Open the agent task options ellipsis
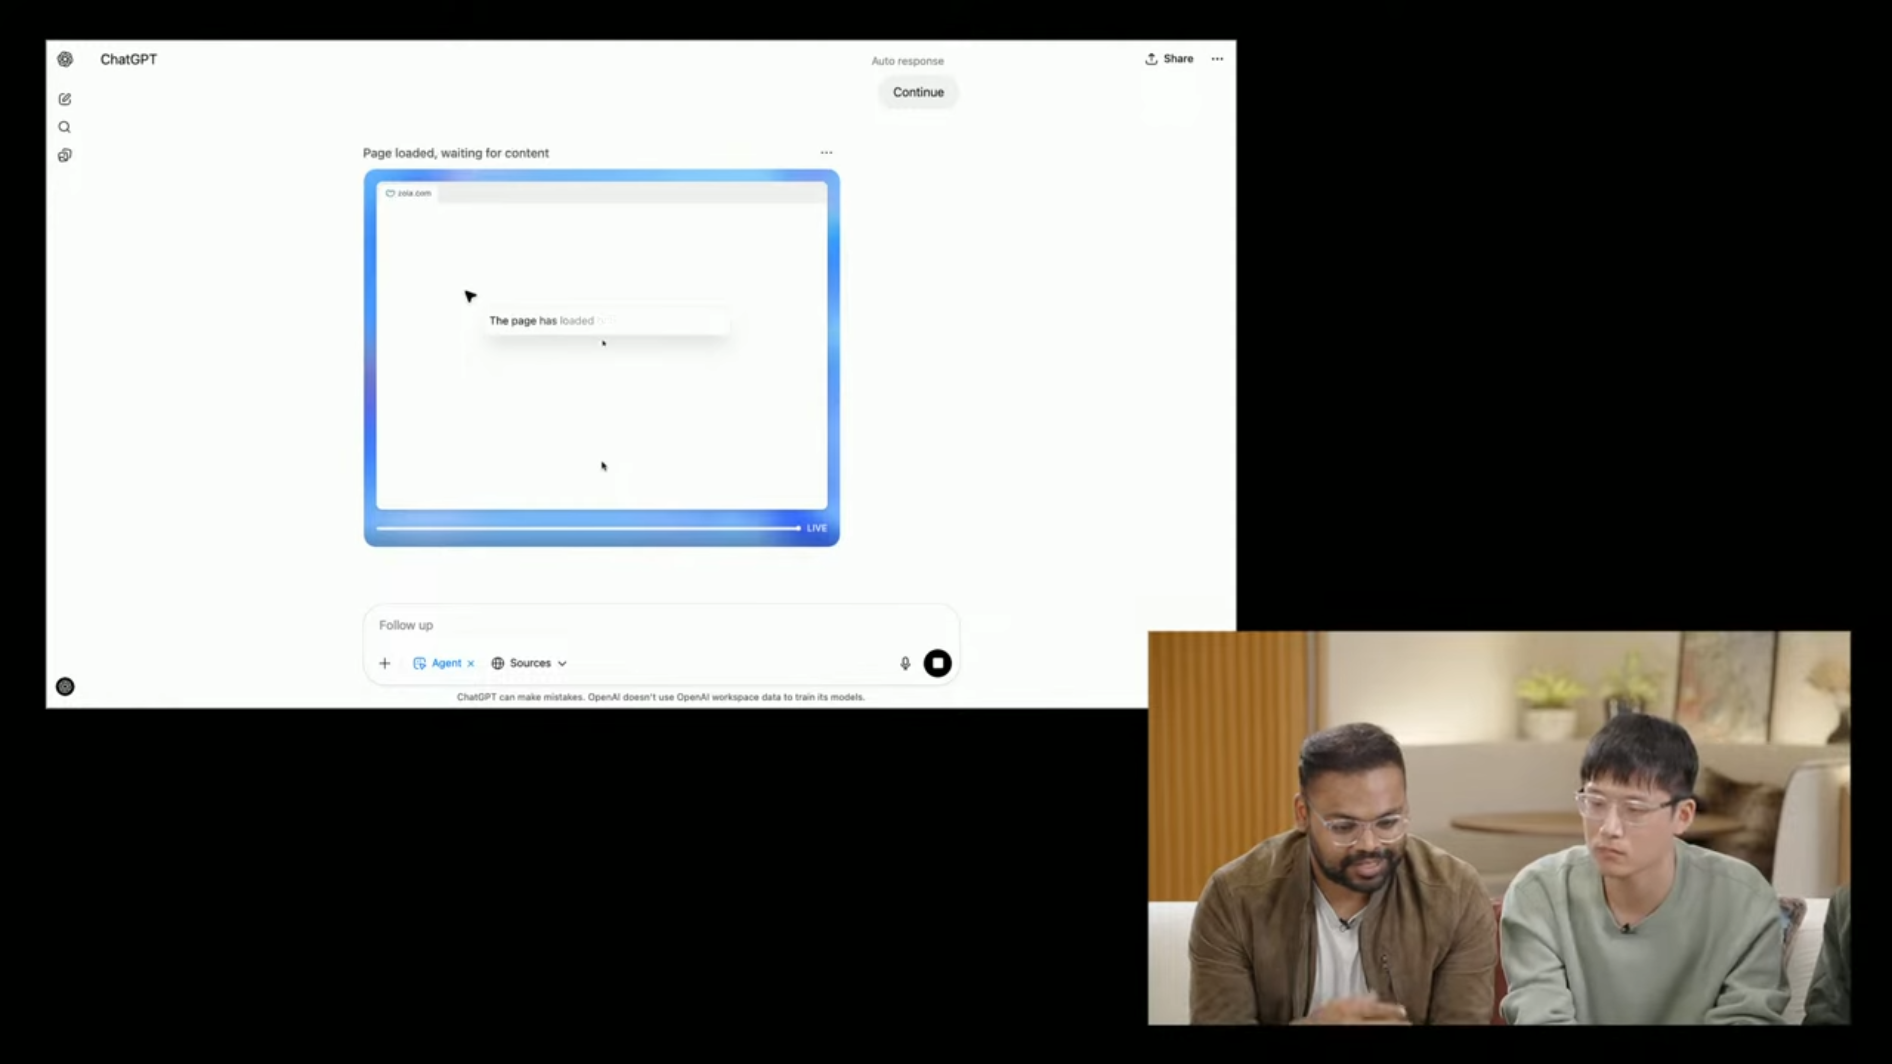The height and width of the screenshot is (1064, 1892). [x=826, y=153]
